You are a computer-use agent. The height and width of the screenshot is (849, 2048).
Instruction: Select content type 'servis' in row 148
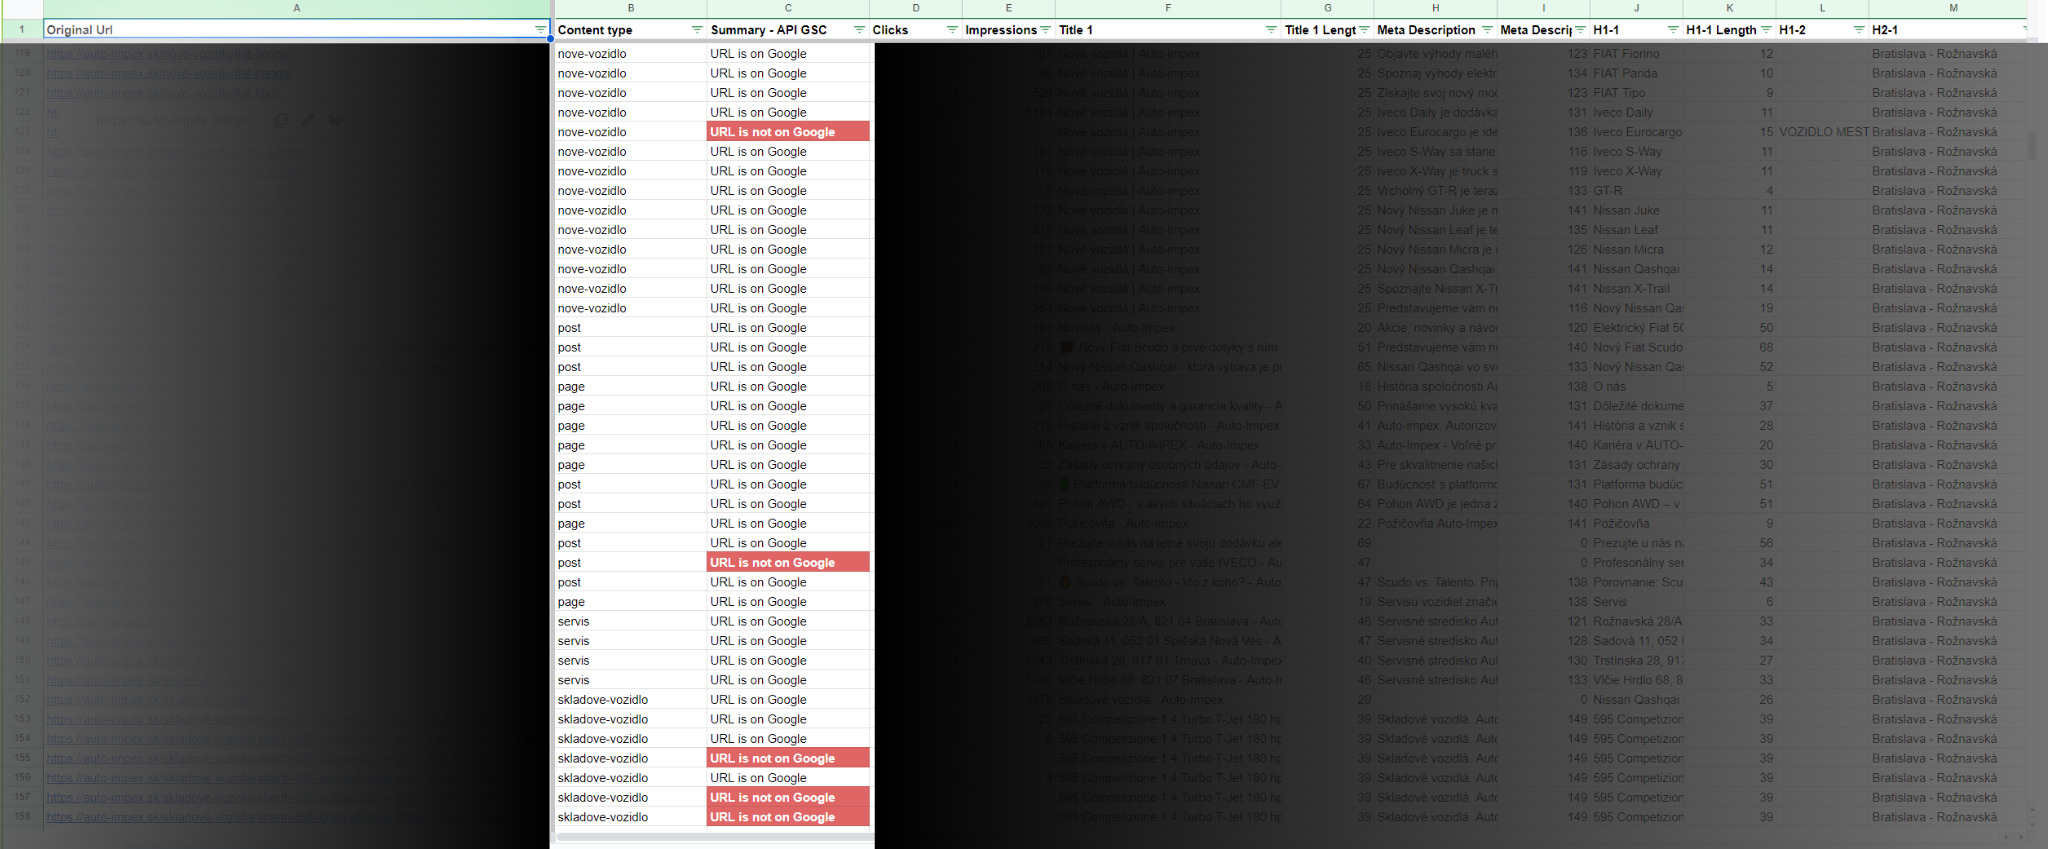tap(630, 622)
